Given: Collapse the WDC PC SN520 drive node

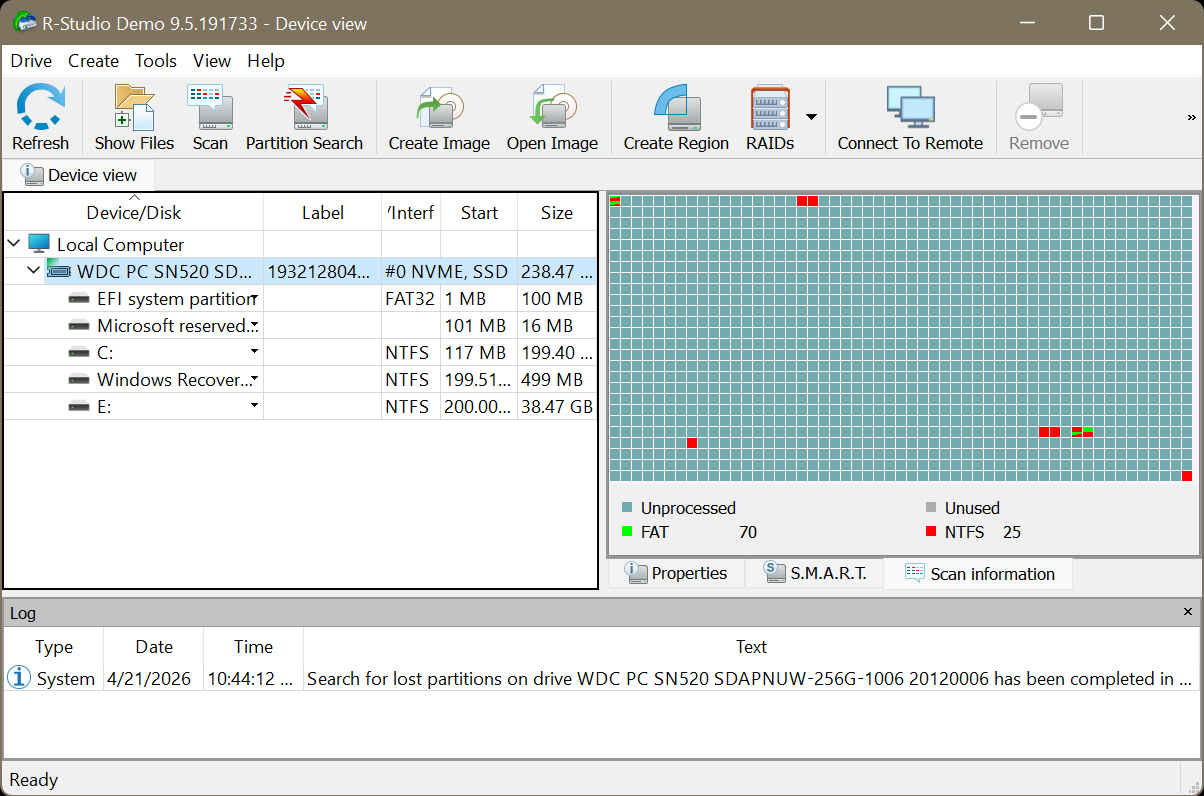Looking at the screenshot, I should pos(34,270).
